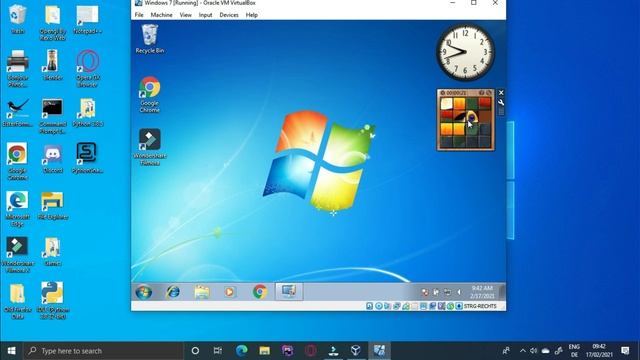The height and width of the screenshot is (360, 640).
Task: Open Opera GX from the host taskbar
Action: [310, 351]
